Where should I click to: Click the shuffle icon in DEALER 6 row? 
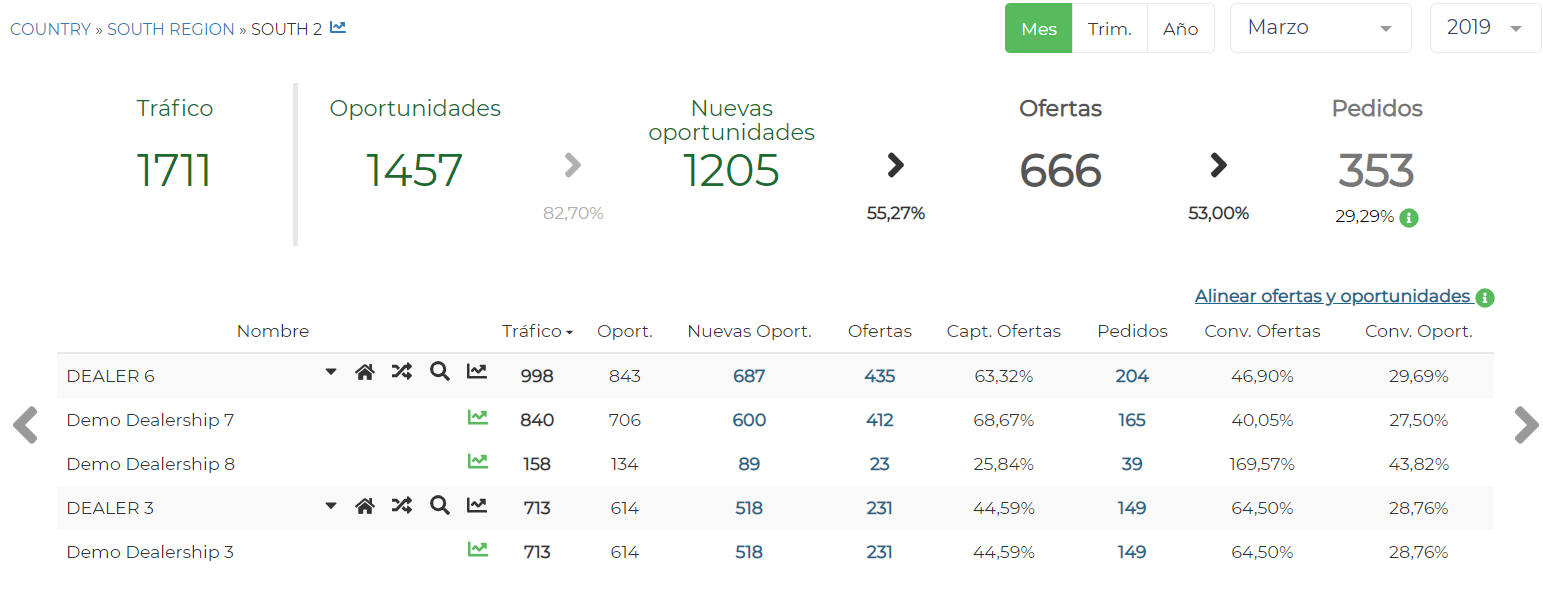point(401,373)
